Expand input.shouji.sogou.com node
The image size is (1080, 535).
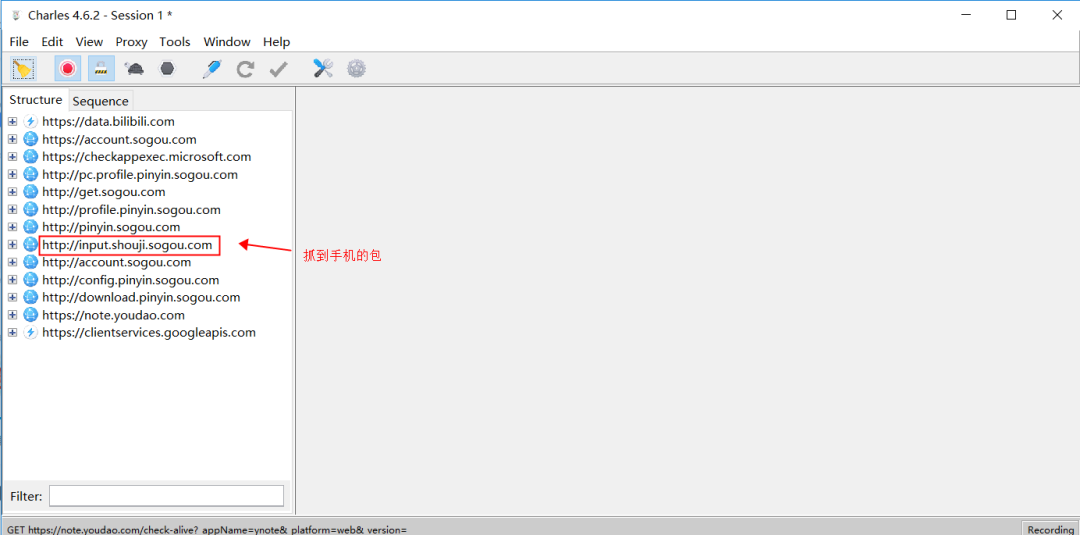click(x=12, y=244)
